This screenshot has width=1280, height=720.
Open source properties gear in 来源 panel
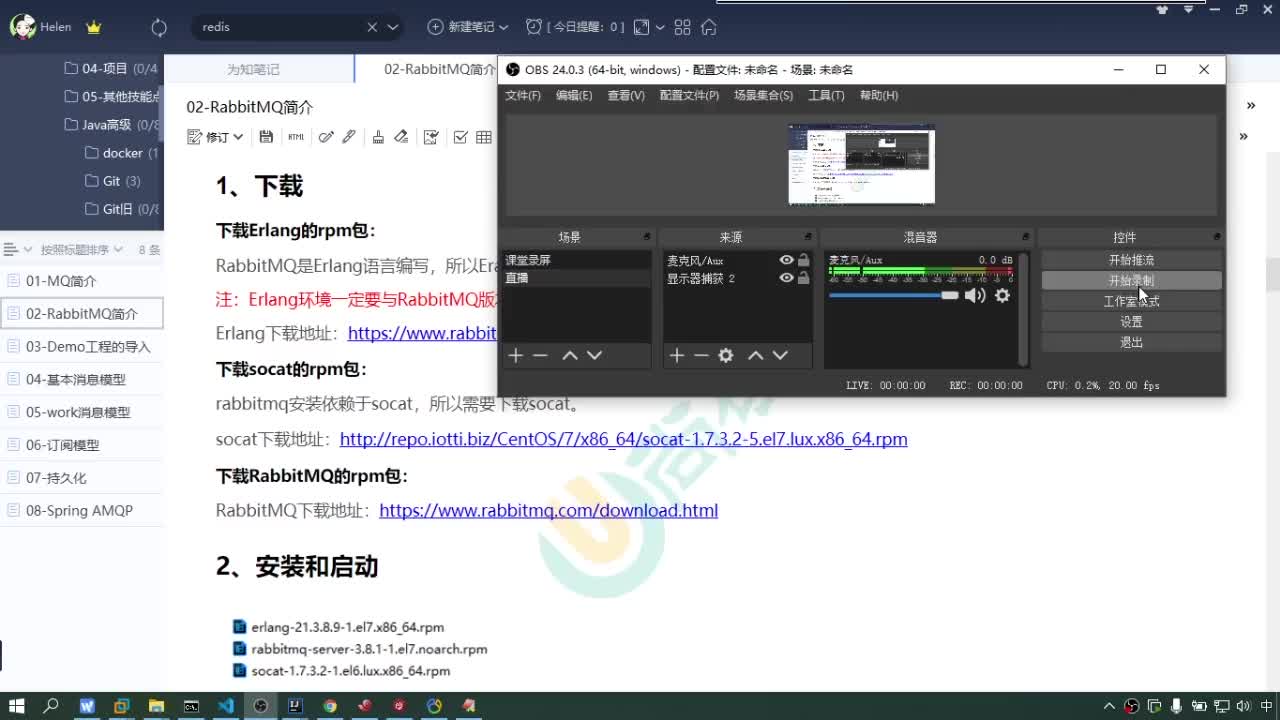(x=726, y=355)
